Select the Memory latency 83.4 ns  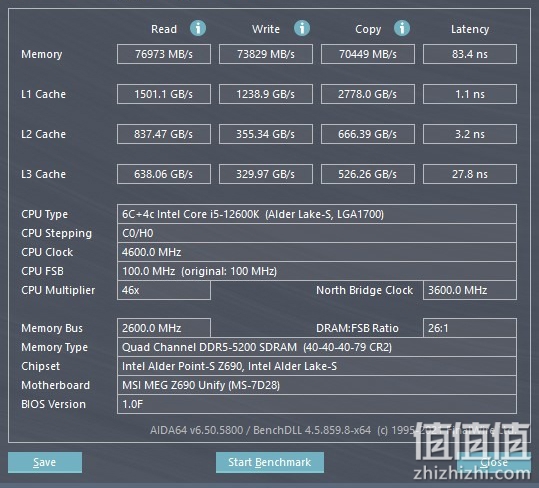[470, 54]
